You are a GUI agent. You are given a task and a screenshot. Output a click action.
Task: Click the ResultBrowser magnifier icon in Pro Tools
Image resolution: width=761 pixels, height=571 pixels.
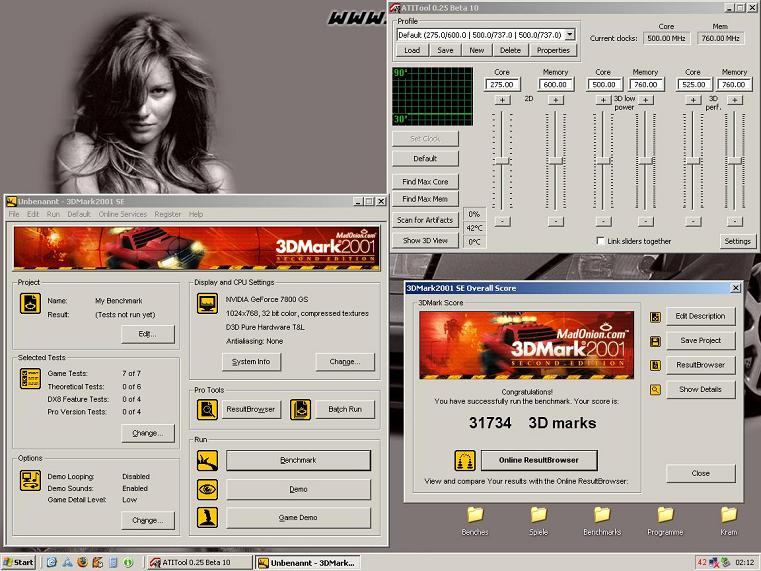[x=207, y=409]
